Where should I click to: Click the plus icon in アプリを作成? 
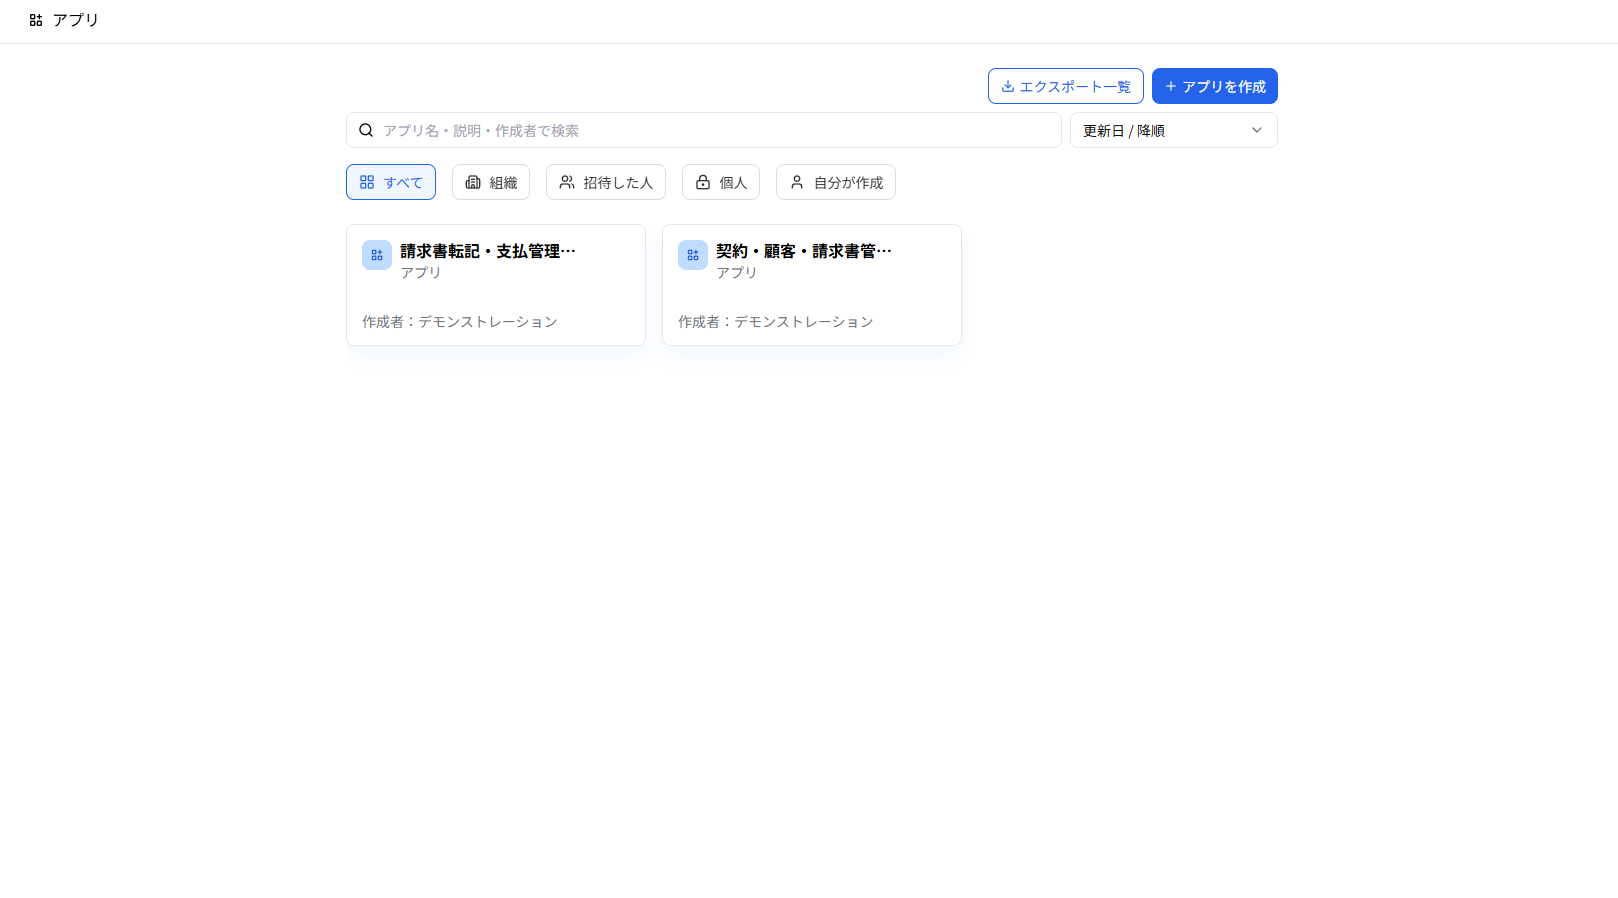tap(1170, 87)
